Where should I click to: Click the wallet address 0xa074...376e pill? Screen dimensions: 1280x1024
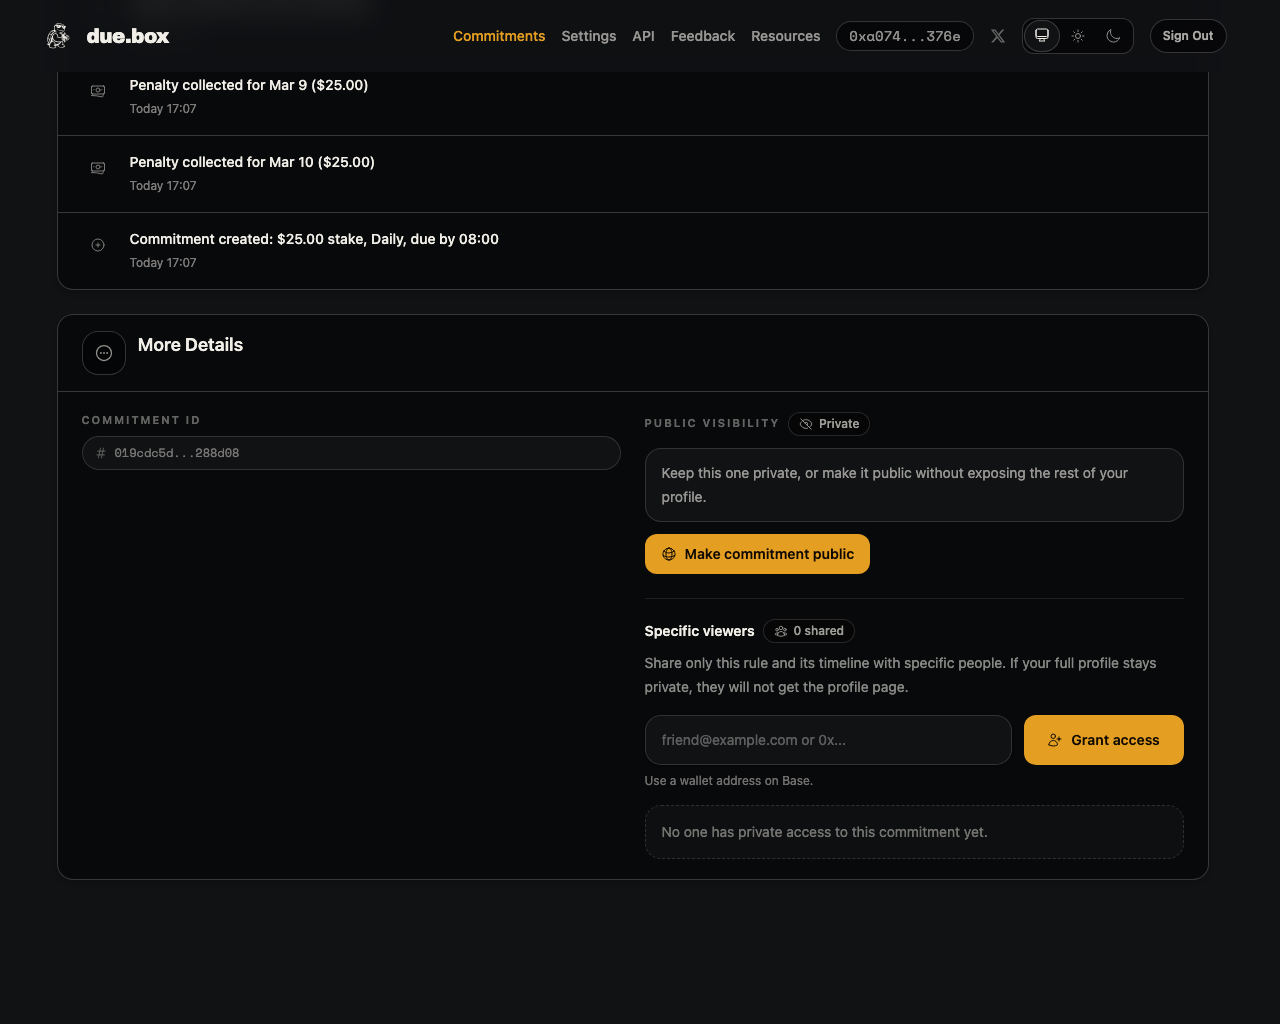904,36
